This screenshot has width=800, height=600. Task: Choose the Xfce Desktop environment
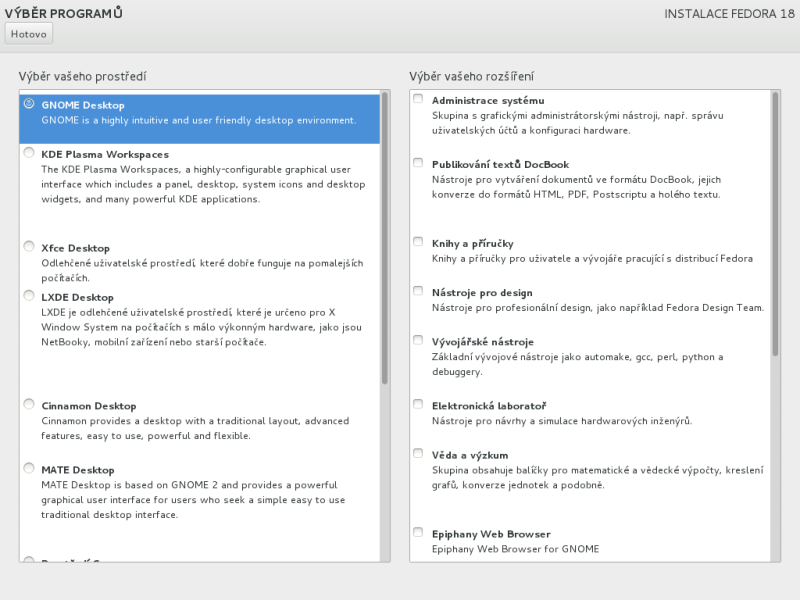tap(29, 245)
